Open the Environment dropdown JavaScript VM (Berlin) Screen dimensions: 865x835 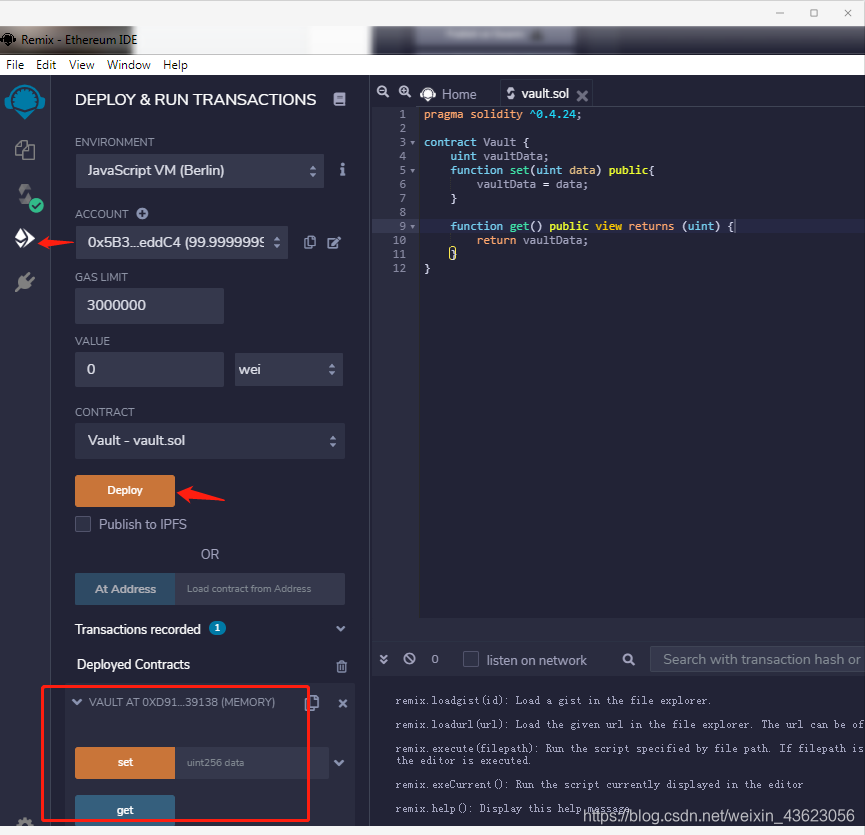pyautogui.click(x=200, y=170)
